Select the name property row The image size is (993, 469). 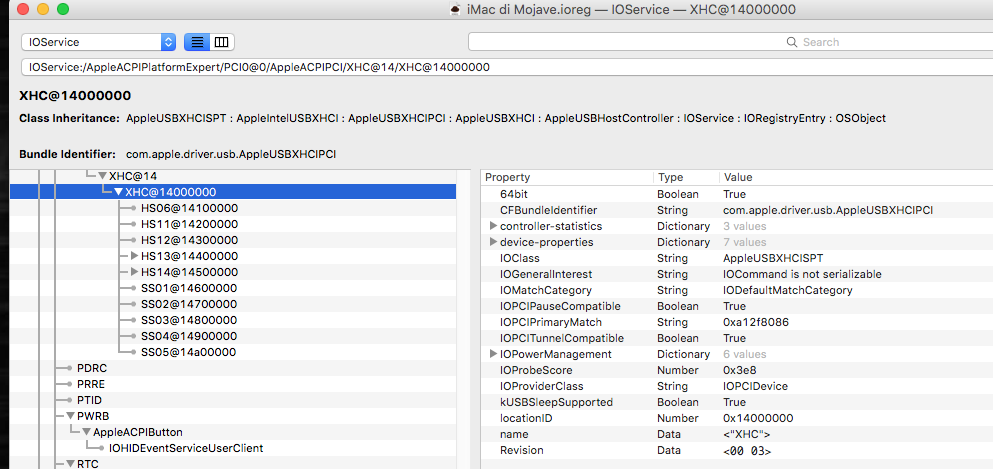[x=737, y=434]
